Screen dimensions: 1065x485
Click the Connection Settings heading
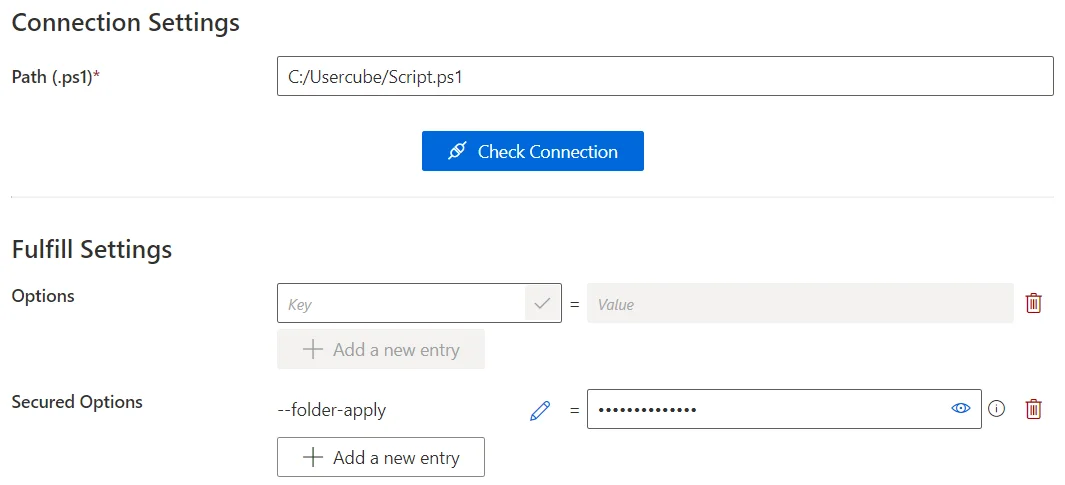point(126,22)
